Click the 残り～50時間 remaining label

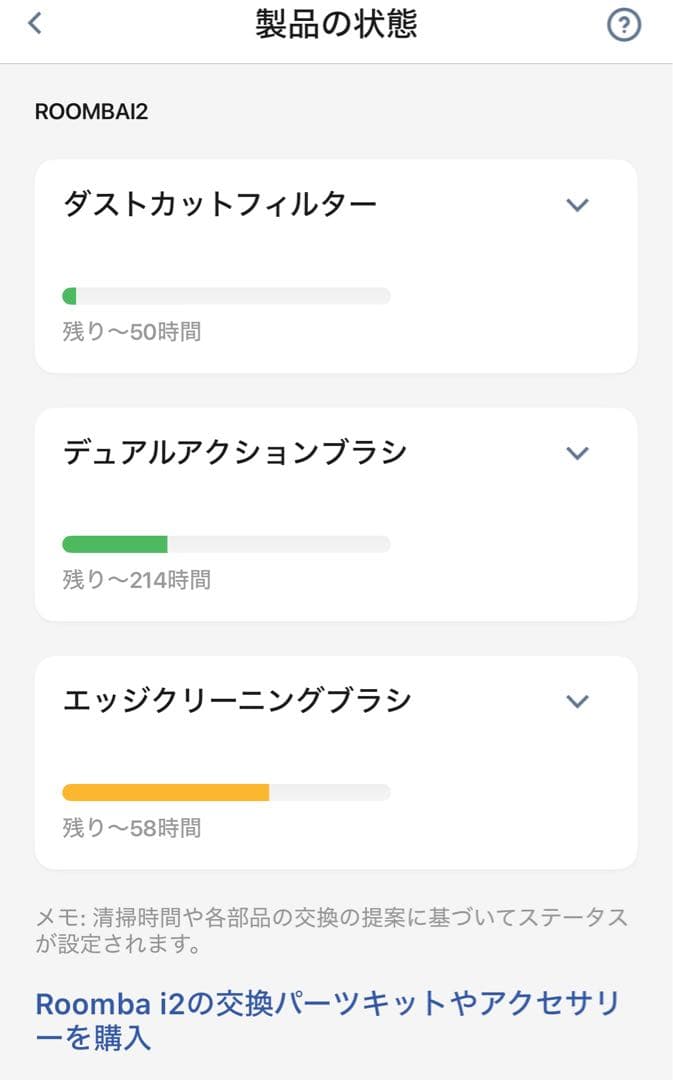click(132, 331)
